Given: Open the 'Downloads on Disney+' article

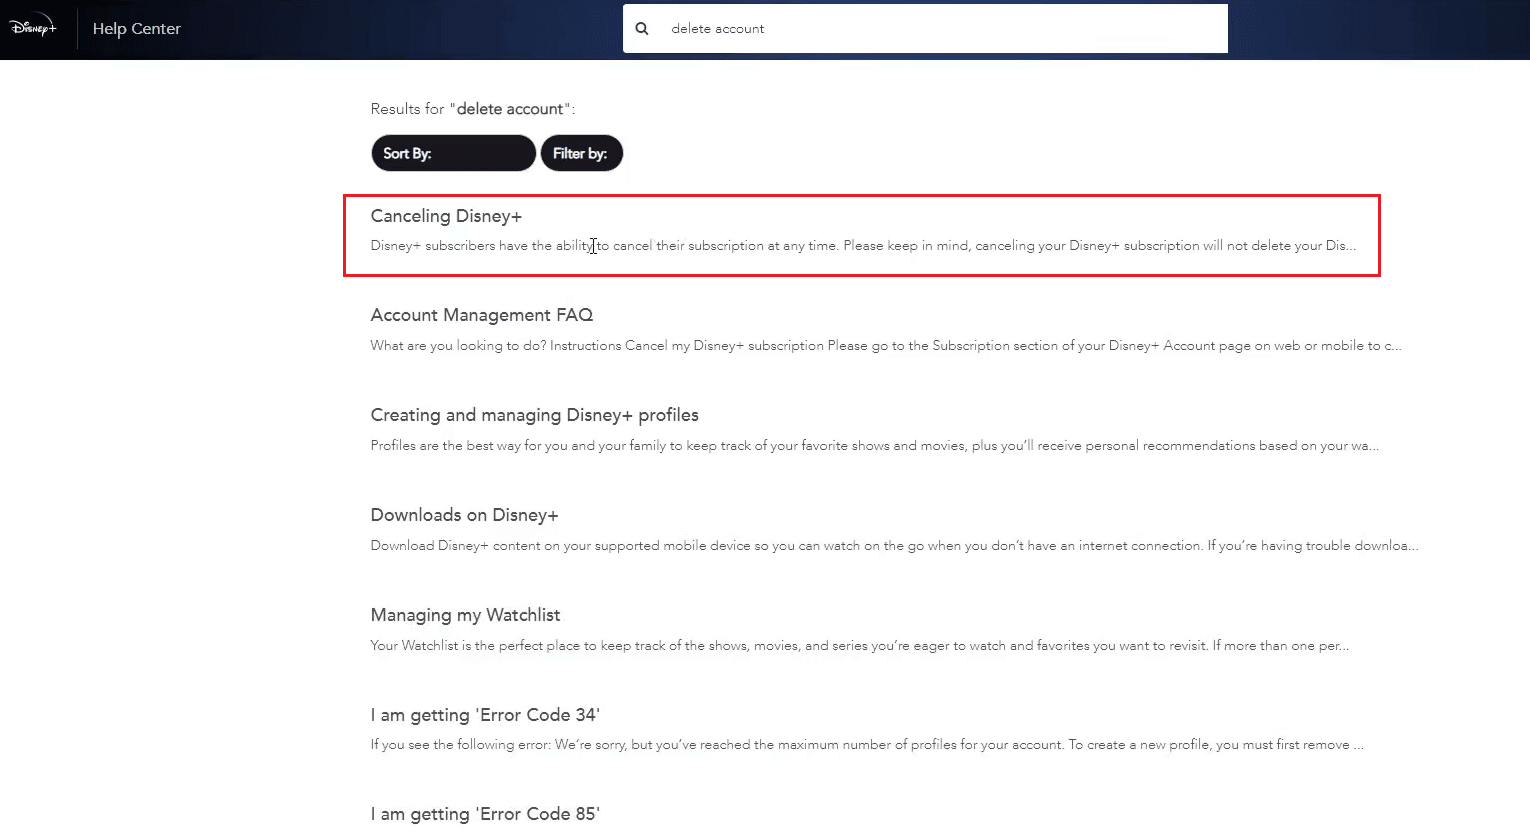Looking at the screenshot, I should pyautogui.click(x=465, y=515).
